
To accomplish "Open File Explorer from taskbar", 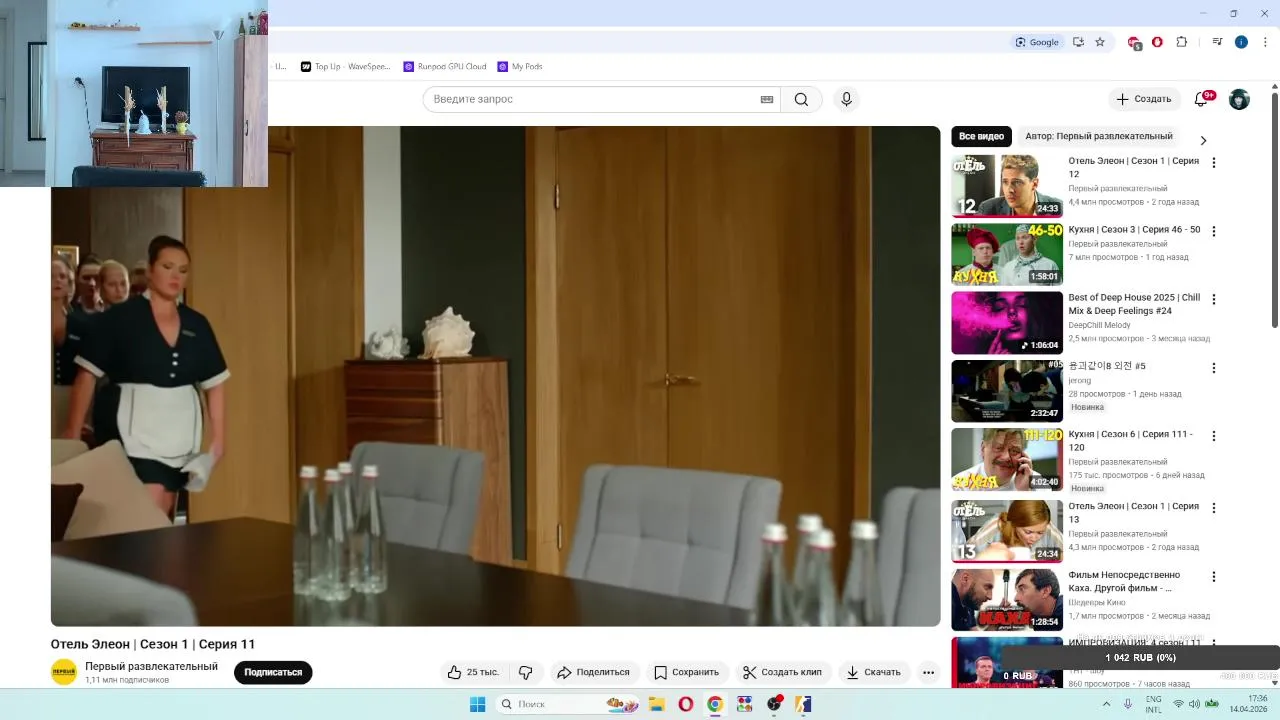I will pyautogui.click(x=657, y=704).
